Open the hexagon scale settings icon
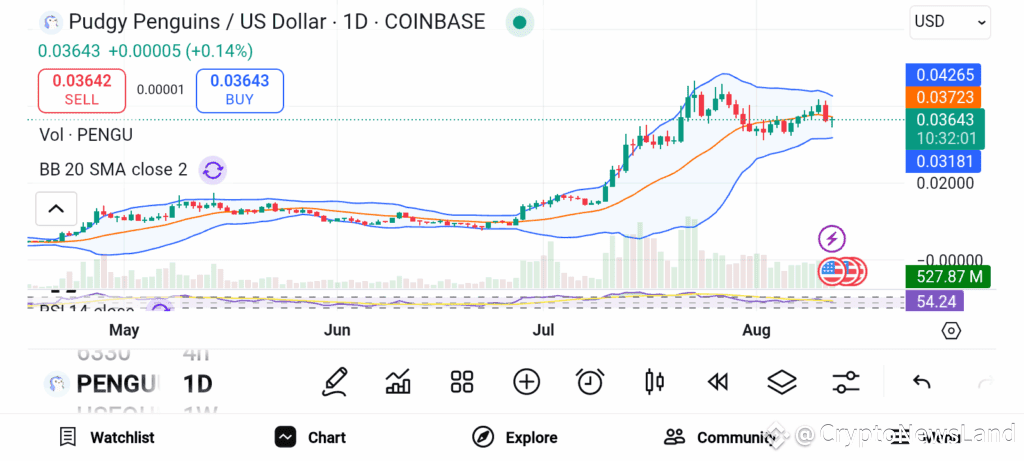The image size is (1024, 461). pyautogui.click(x=951, y=331)
